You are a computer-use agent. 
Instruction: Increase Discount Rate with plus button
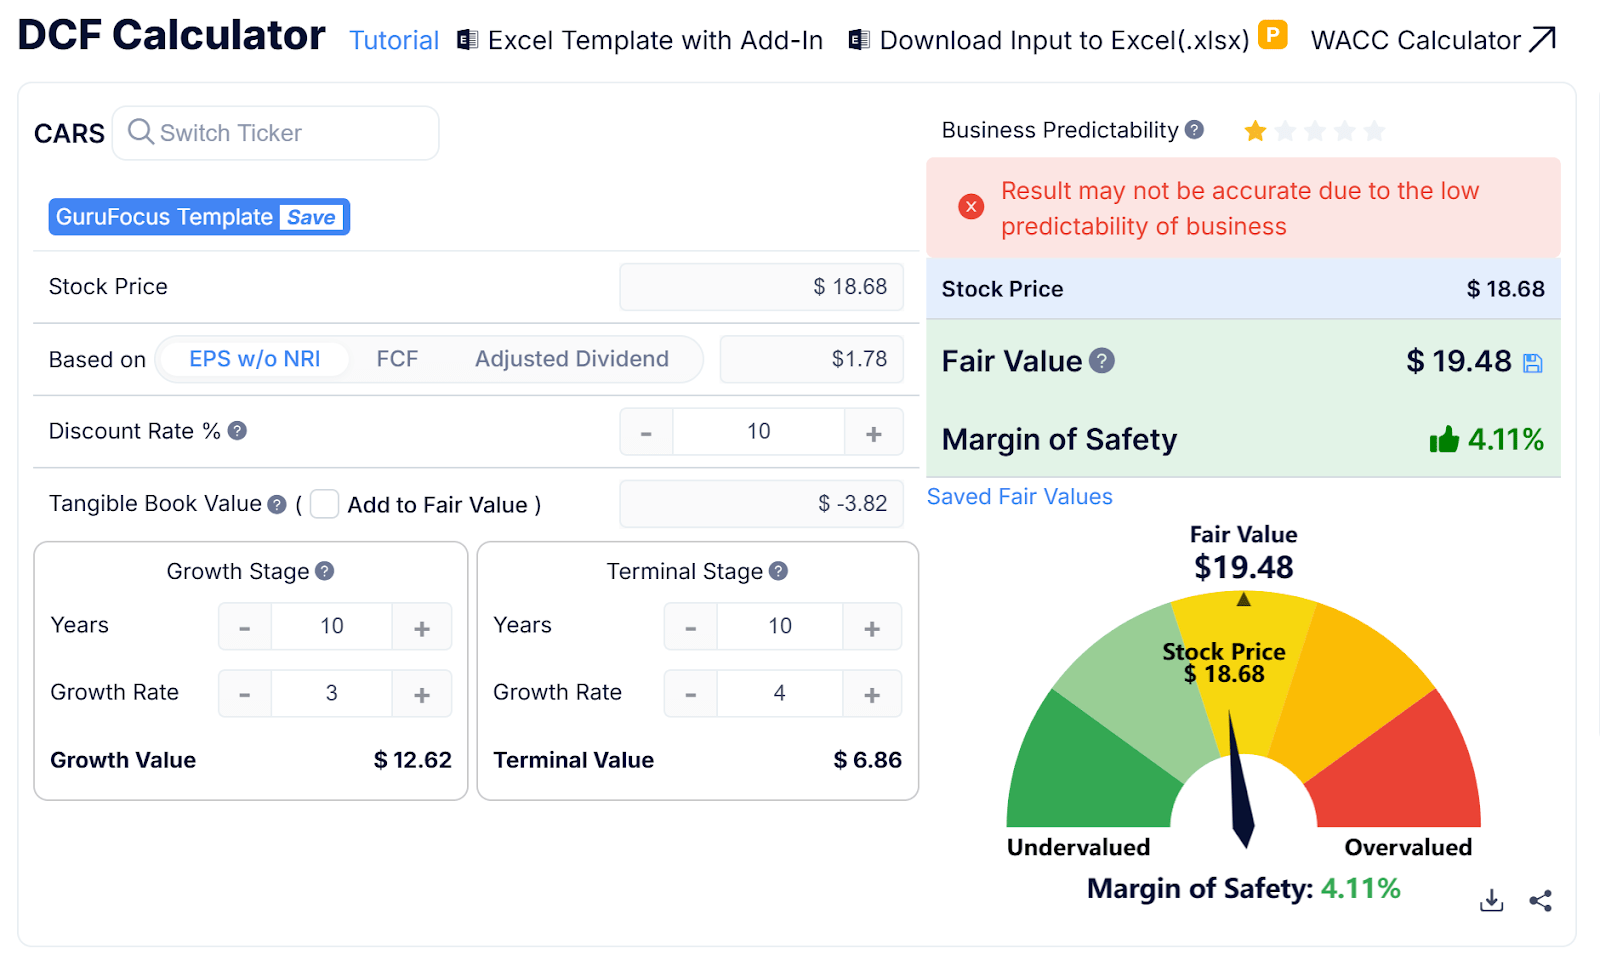[873, 431]
